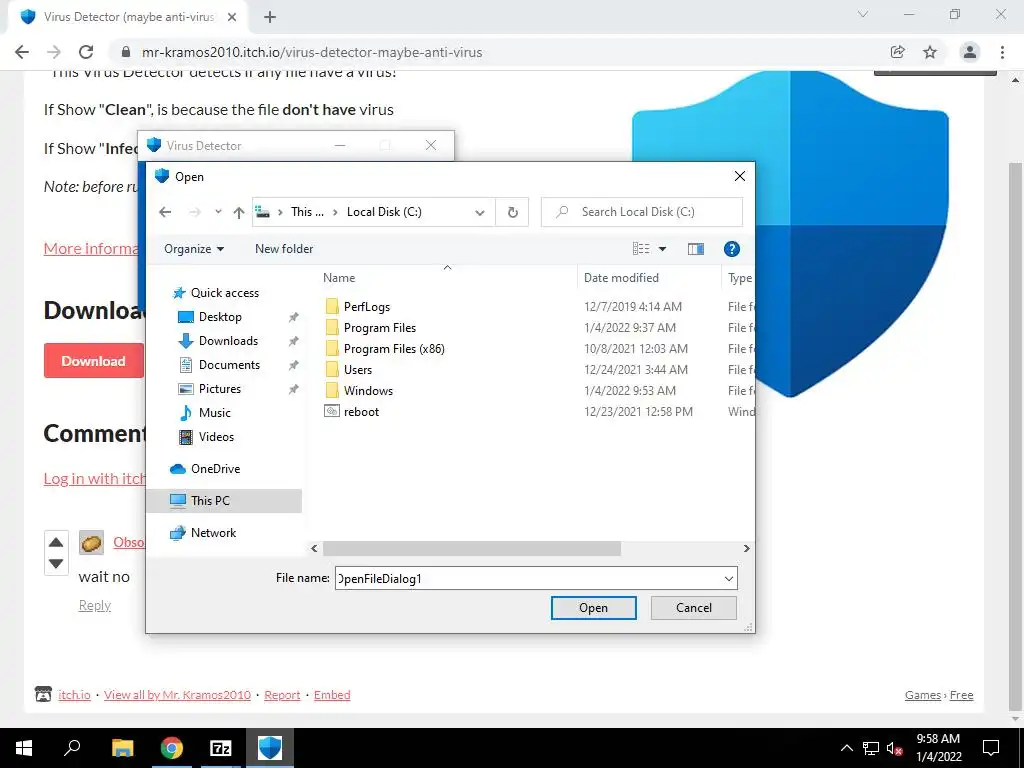The width and height of the screenshot is (1024, 768).
Task: Click the Report link in footer
Action: [282, 695]
